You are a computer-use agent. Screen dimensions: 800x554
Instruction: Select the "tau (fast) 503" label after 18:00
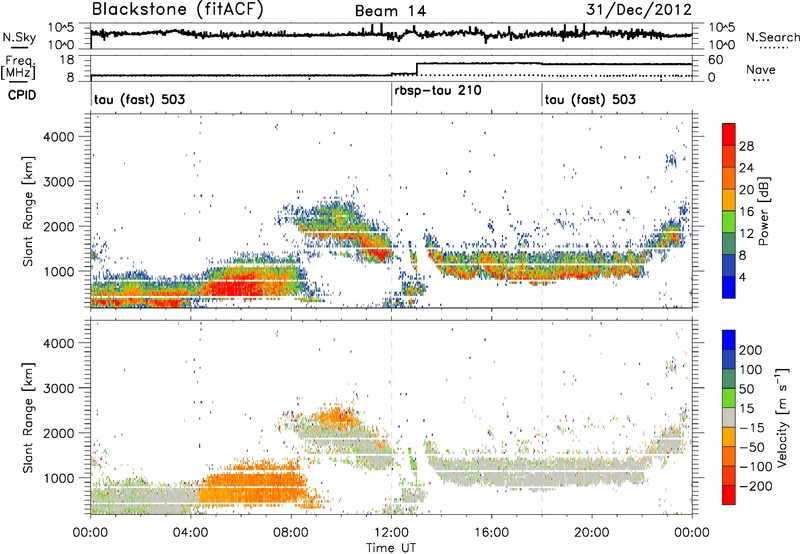tap(590, 99)
